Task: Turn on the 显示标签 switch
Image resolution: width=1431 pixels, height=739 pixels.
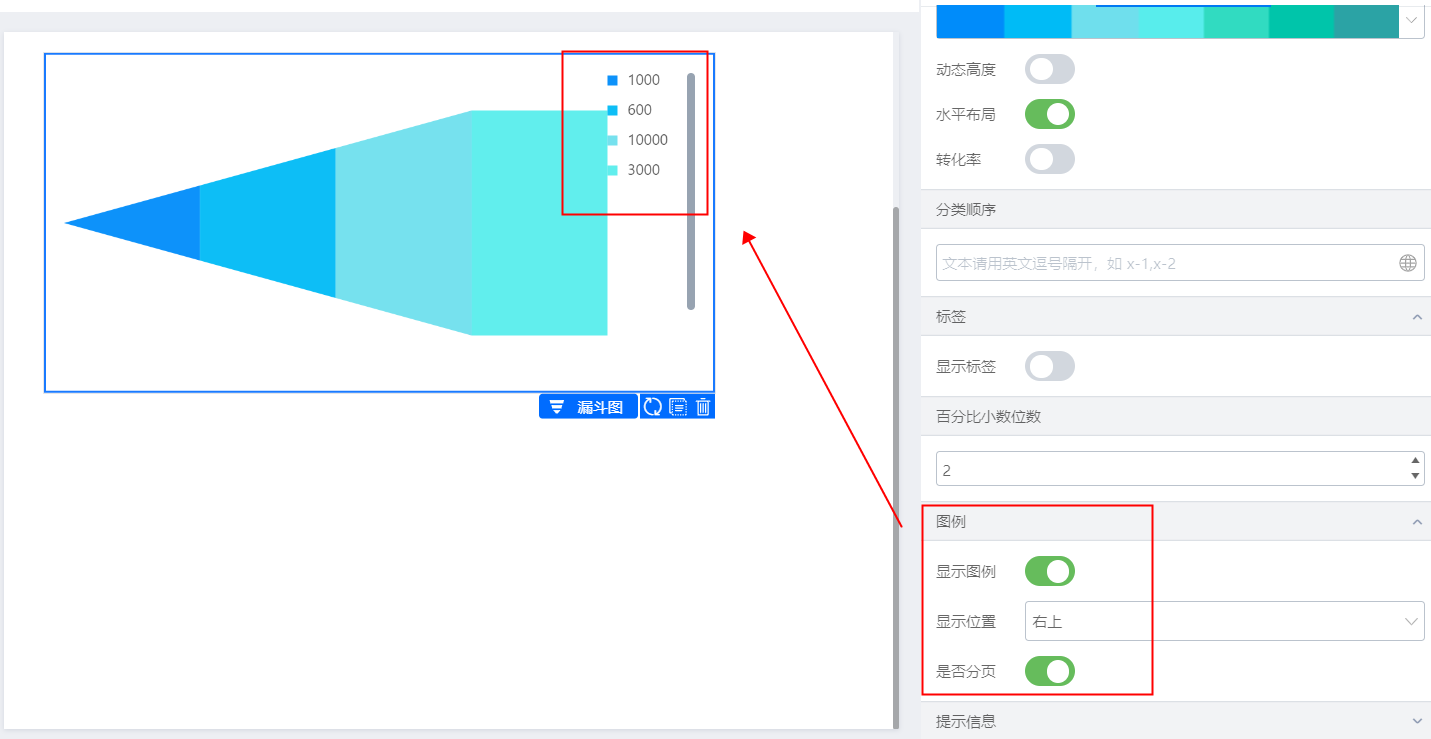Action: coord(1050,366)
